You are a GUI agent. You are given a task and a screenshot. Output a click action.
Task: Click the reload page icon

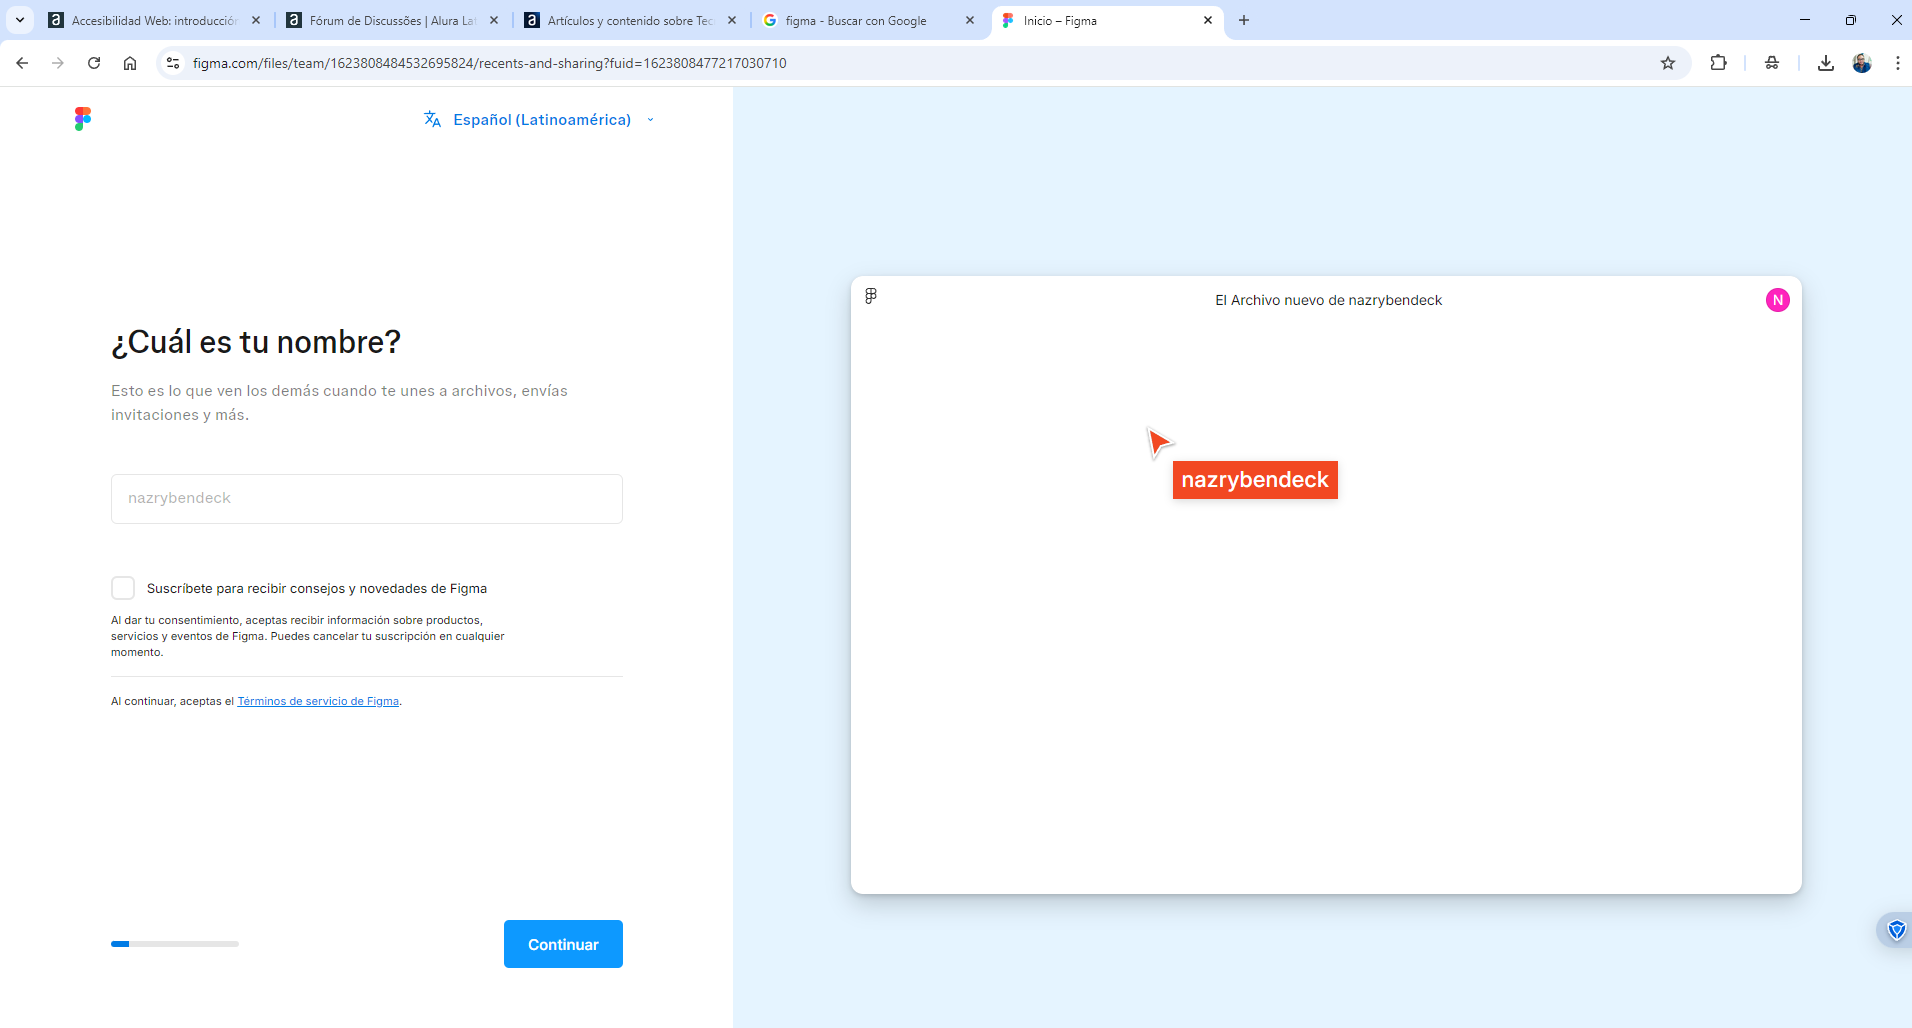point(93,62)
